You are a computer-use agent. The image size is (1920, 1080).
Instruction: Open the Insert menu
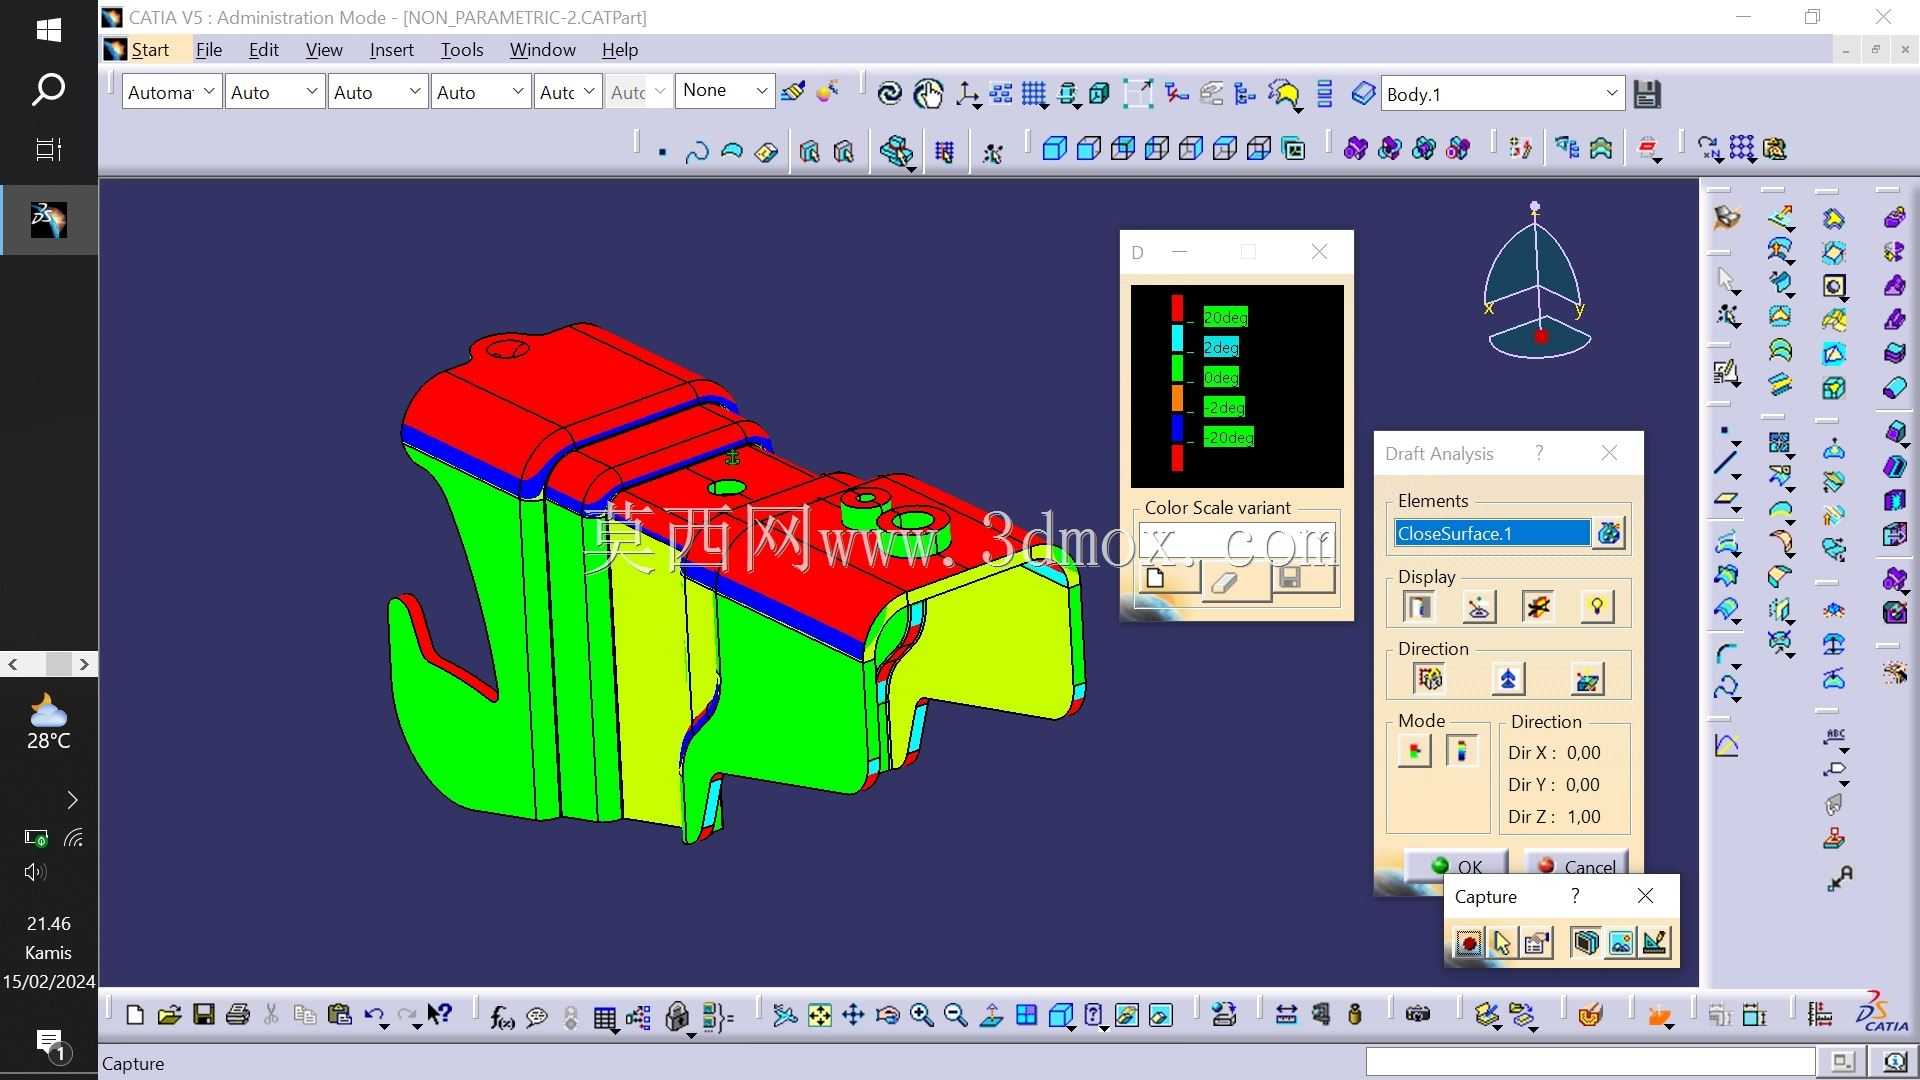point(391,50)
